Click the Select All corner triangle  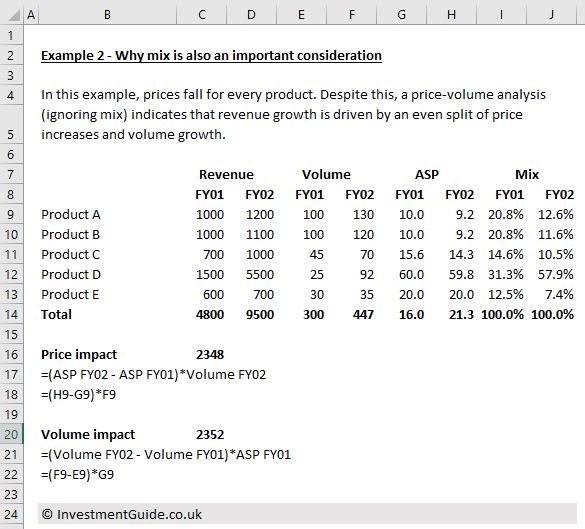tap(13, 15)
